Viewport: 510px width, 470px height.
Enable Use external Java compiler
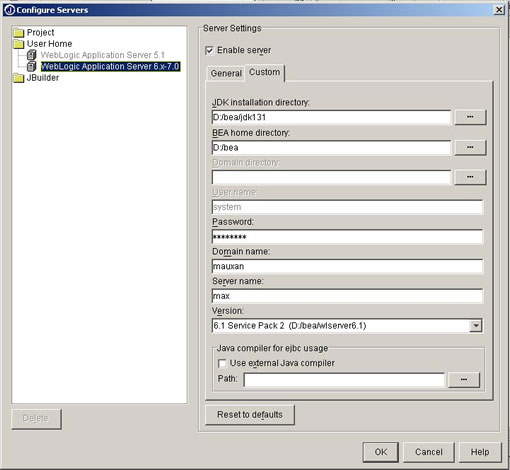222,363
